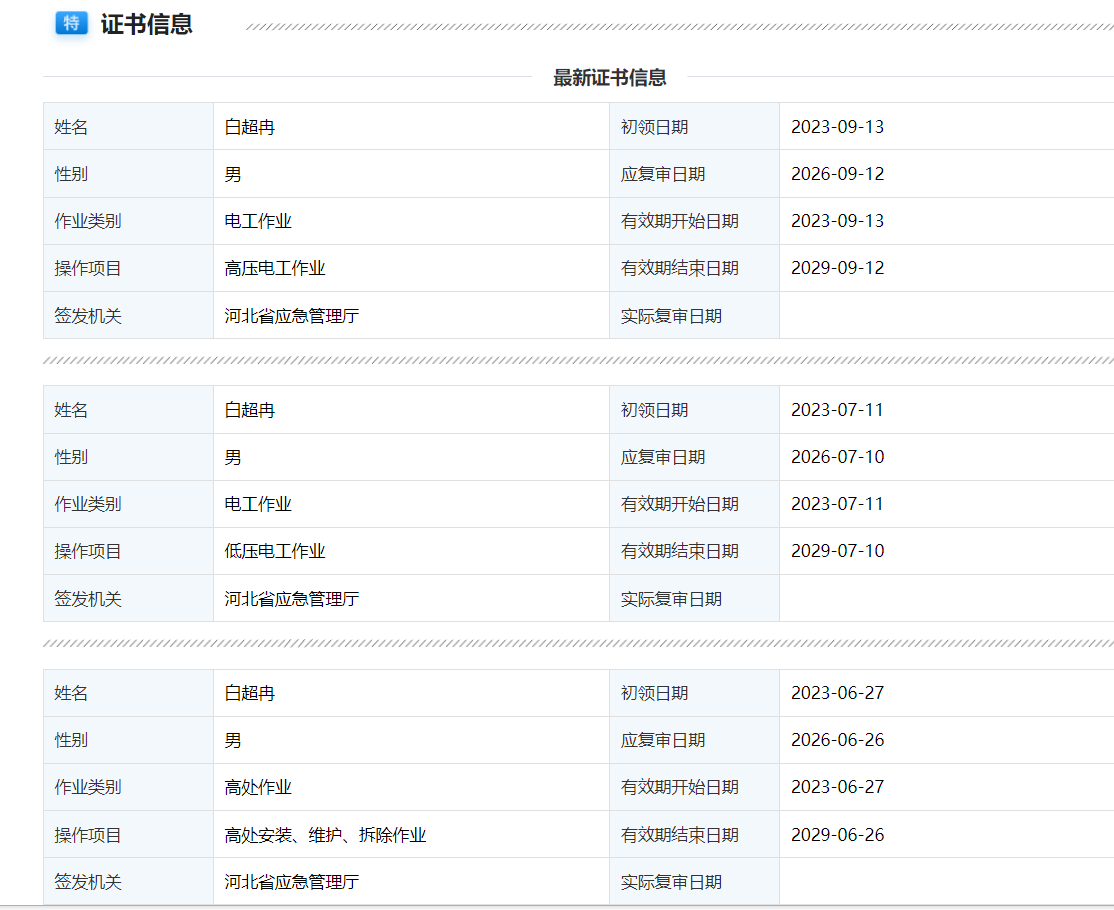Click empty 实际复审日期 field of 高处作业 certificate
Image resolution: width=1114 pixels, height=910 pixels.
tap(945, 882)
